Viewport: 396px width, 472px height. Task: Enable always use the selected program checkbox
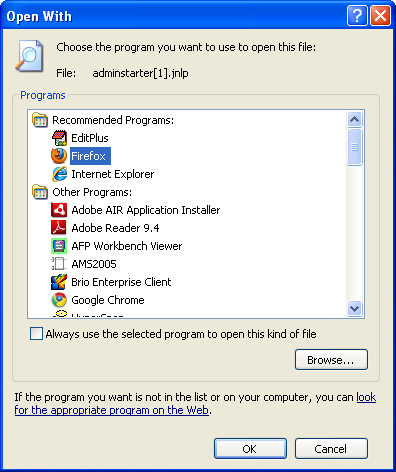36,334
